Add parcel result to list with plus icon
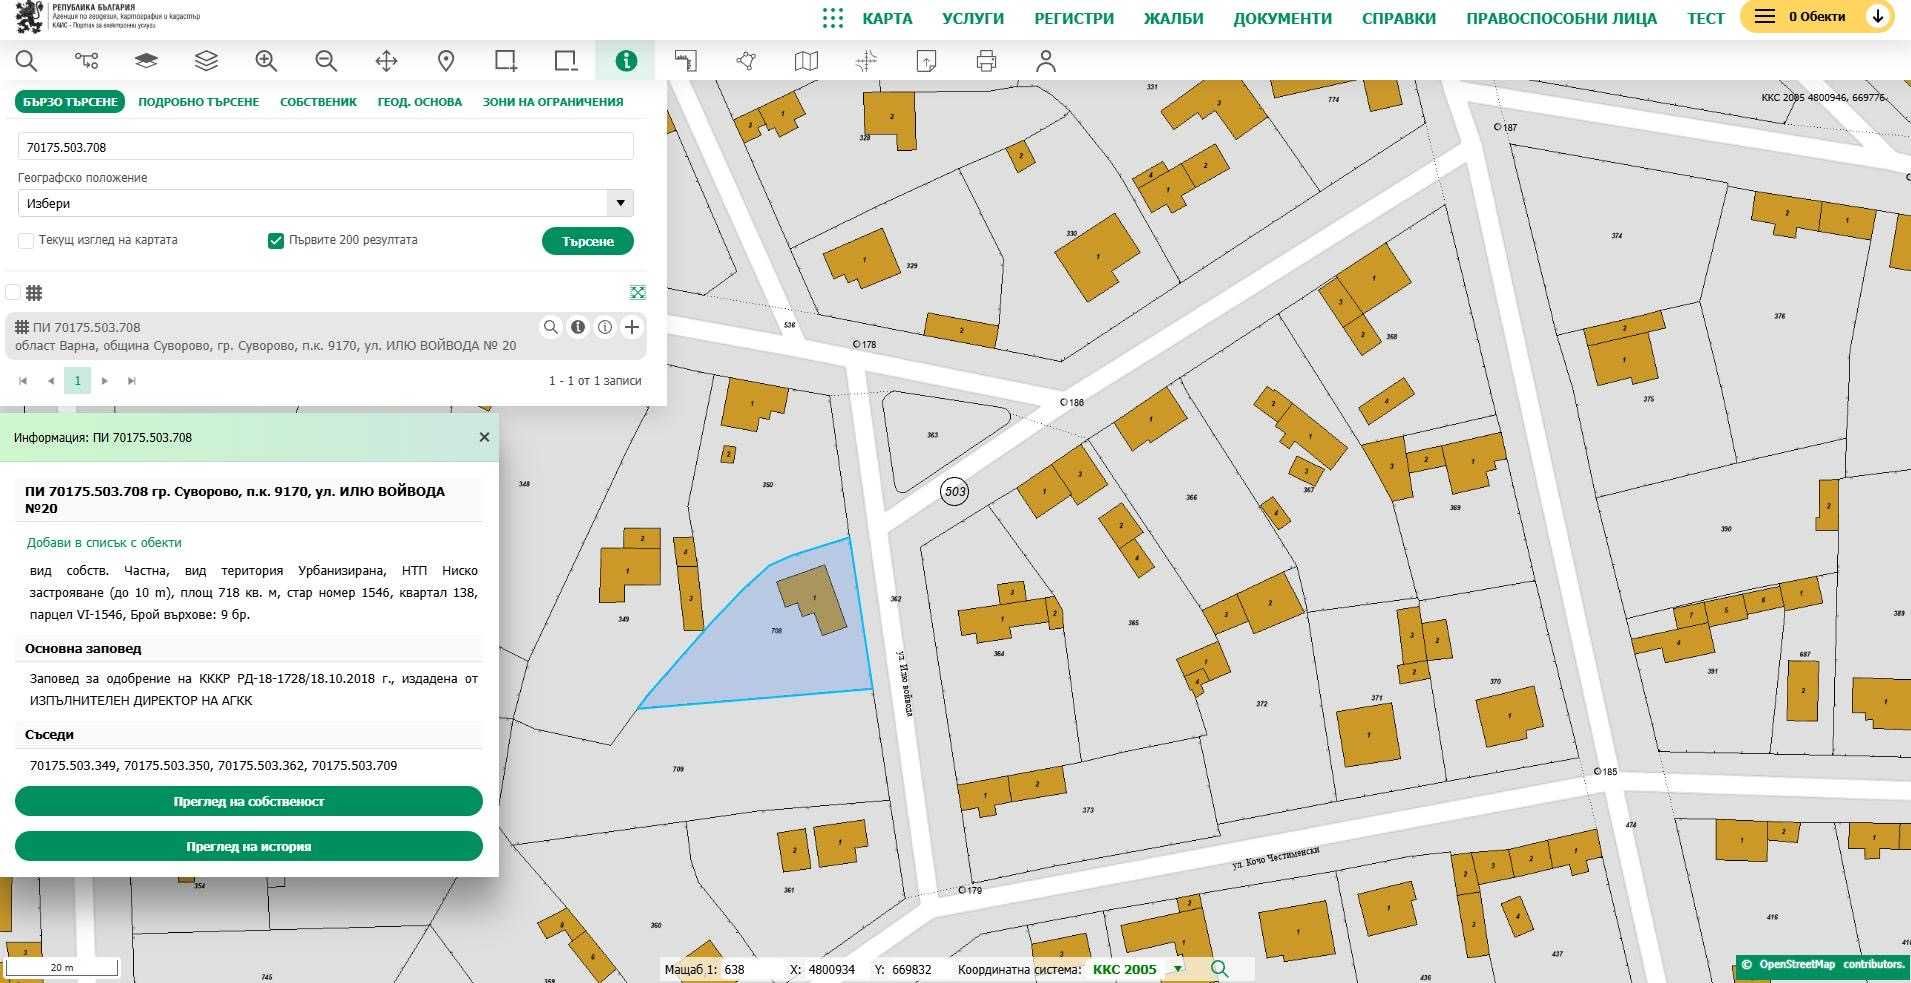 [x=632, y=327]
